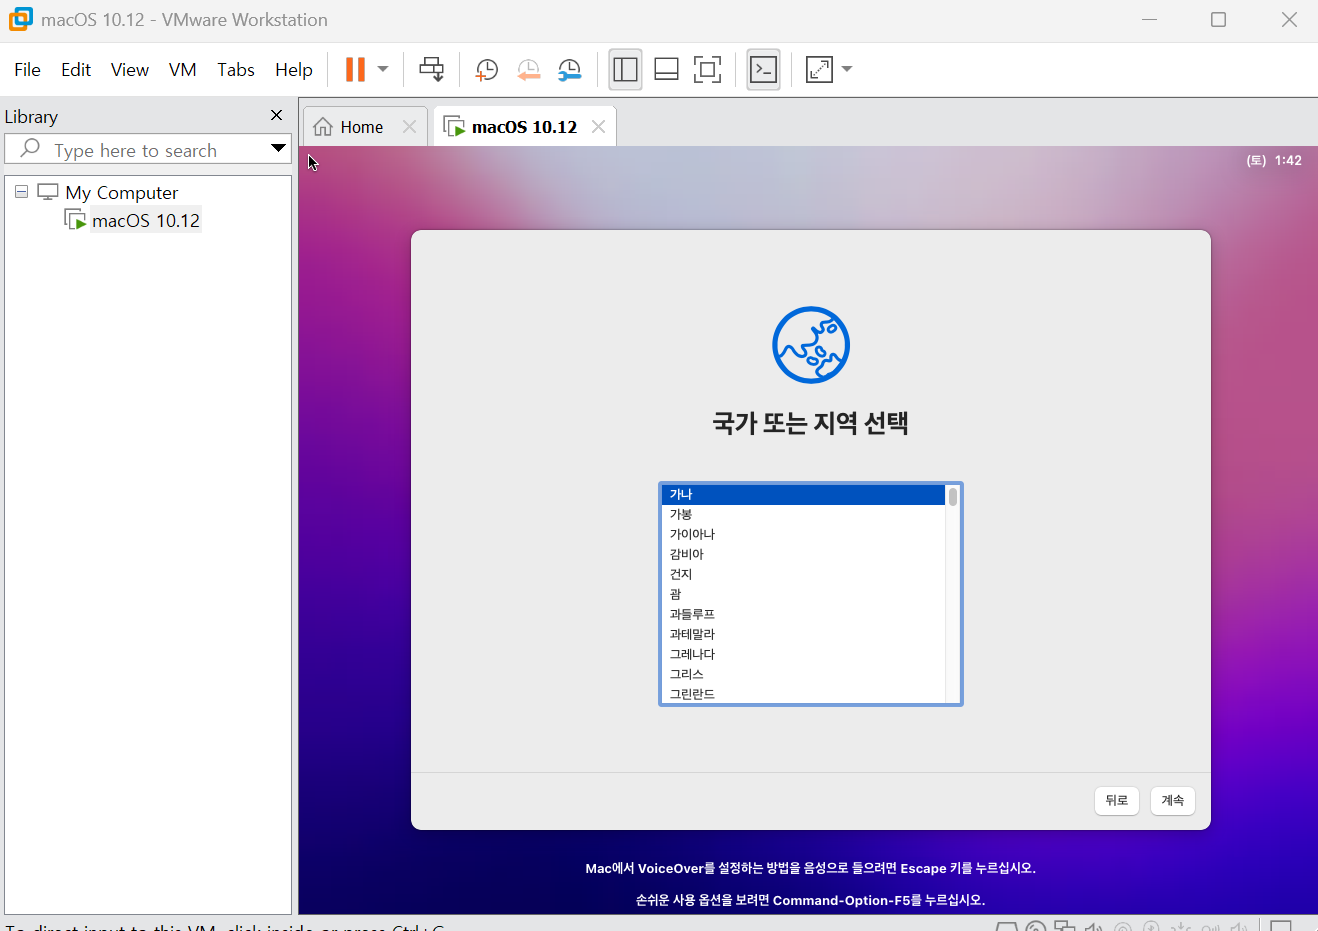Open the stretch mode dropdown arrow

coord(847,69)
